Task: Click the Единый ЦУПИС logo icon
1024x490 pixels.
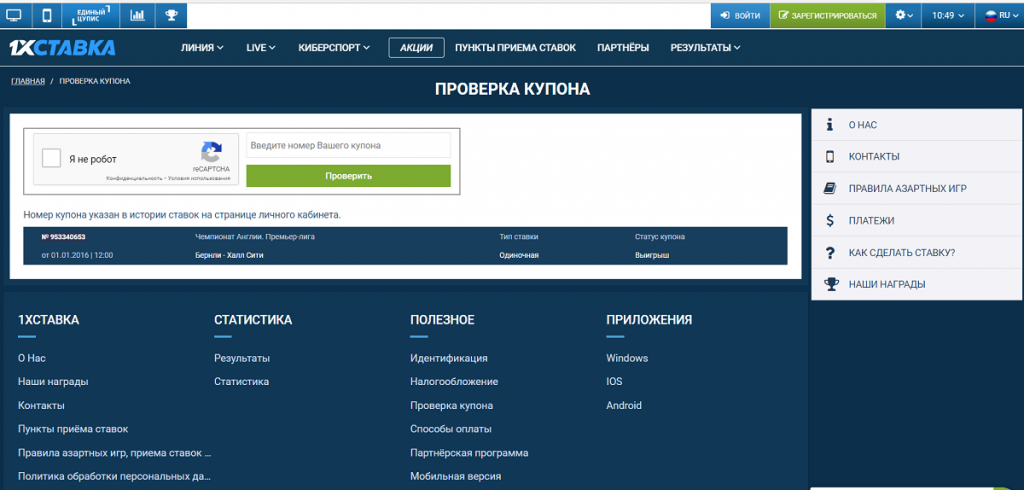Action: click(x=91, y=15)
